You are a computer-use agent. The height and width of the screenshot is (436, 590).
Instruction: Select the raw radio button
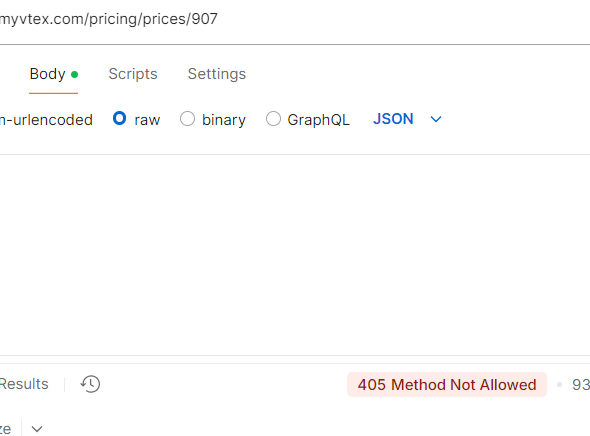(x=119, y=118)
